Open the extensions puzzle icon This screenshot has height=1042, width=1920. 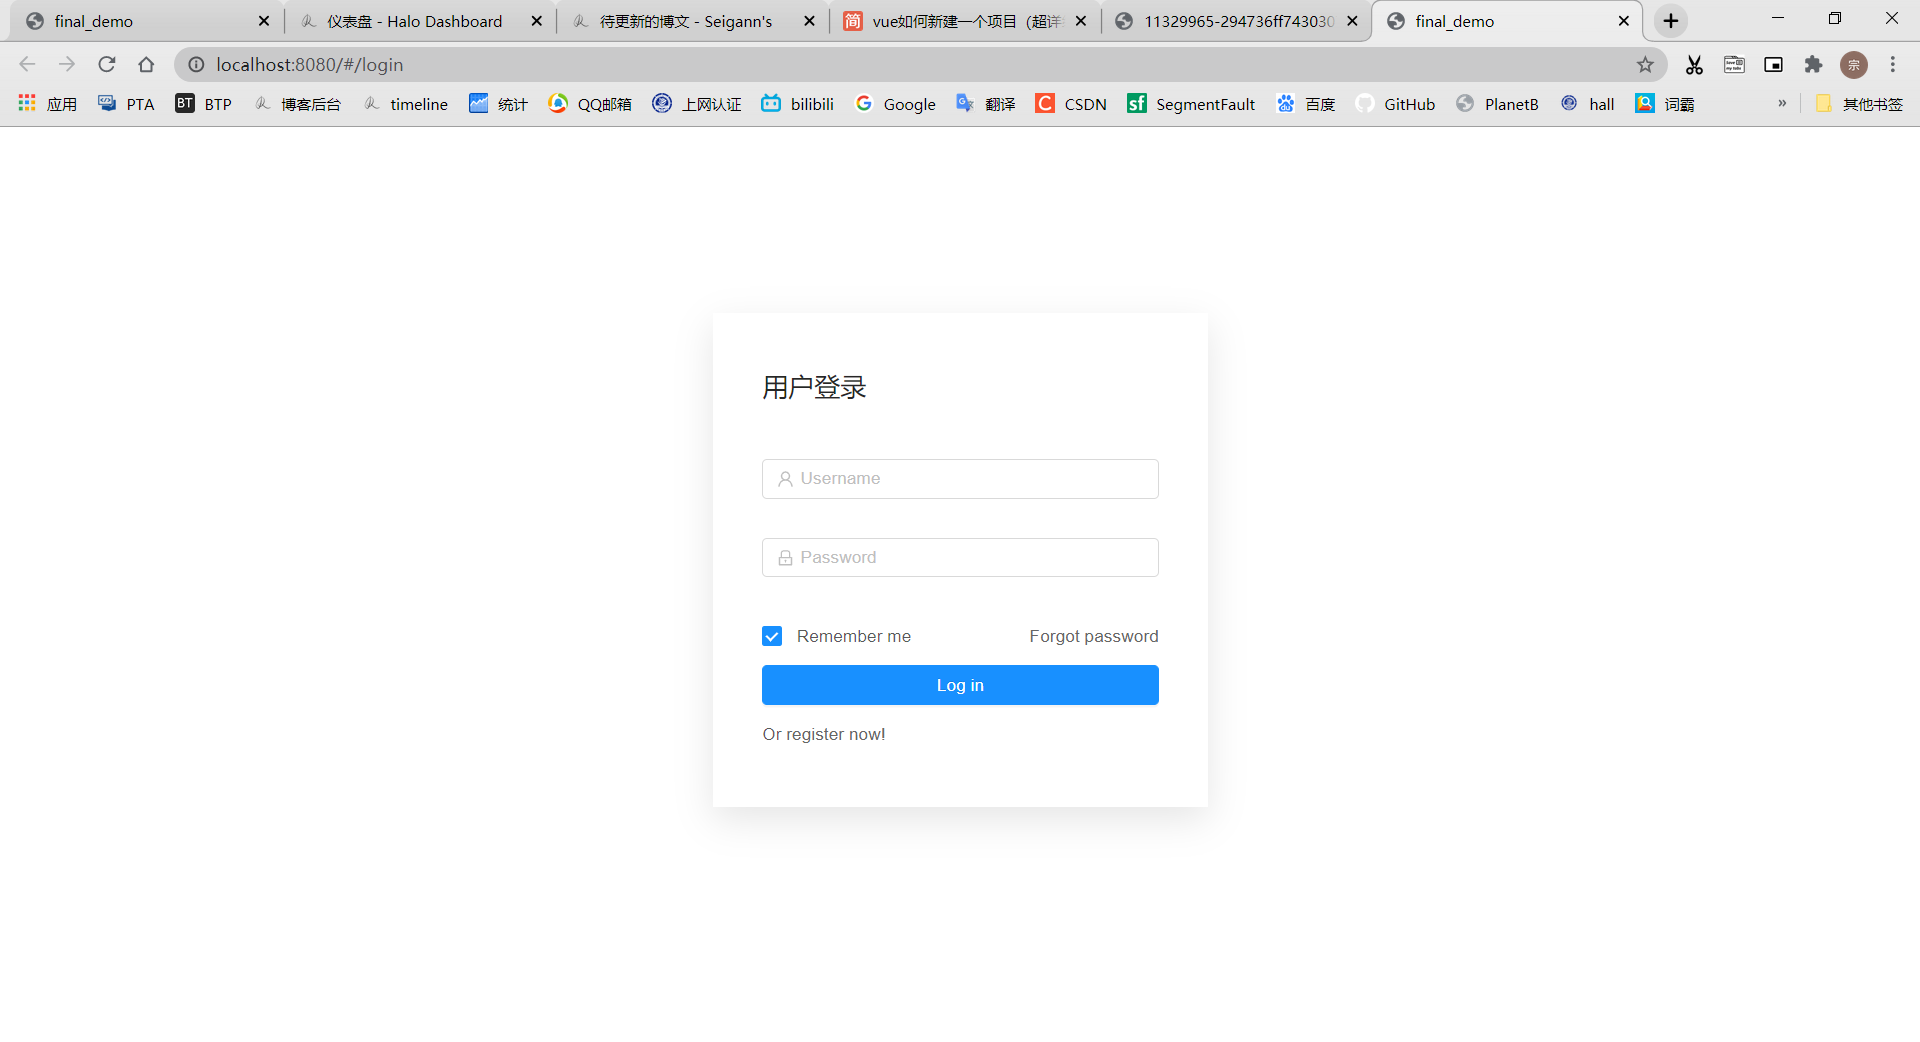coord(1813,65)
